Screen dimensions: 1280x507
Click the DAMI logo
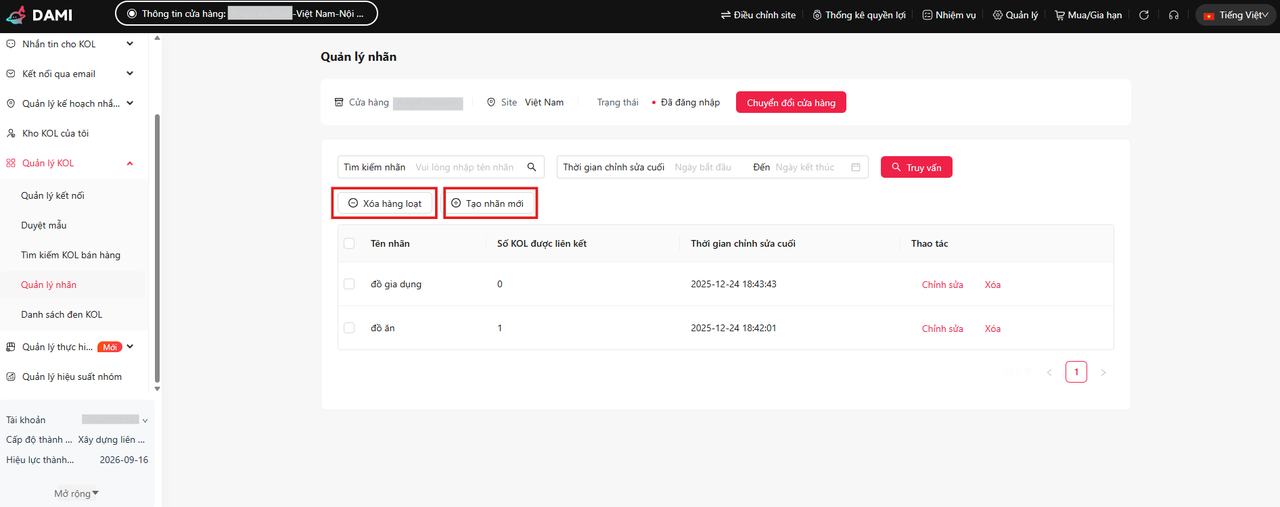click(39, 16)
